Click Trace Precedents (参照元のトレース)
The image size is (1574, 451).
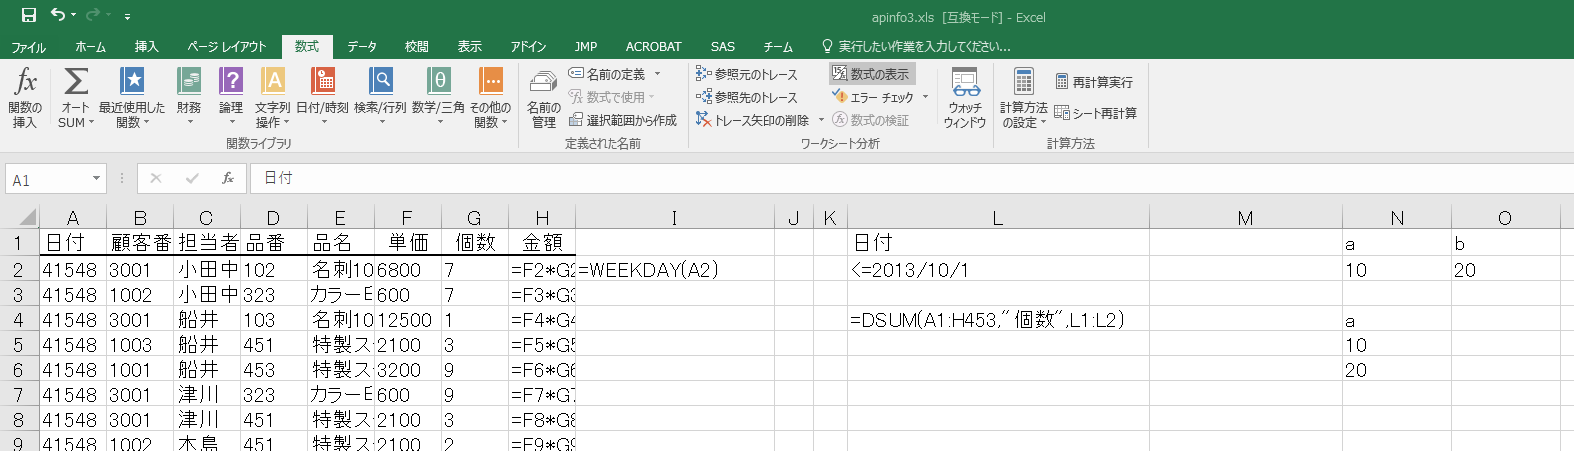(x=747, y=74)
